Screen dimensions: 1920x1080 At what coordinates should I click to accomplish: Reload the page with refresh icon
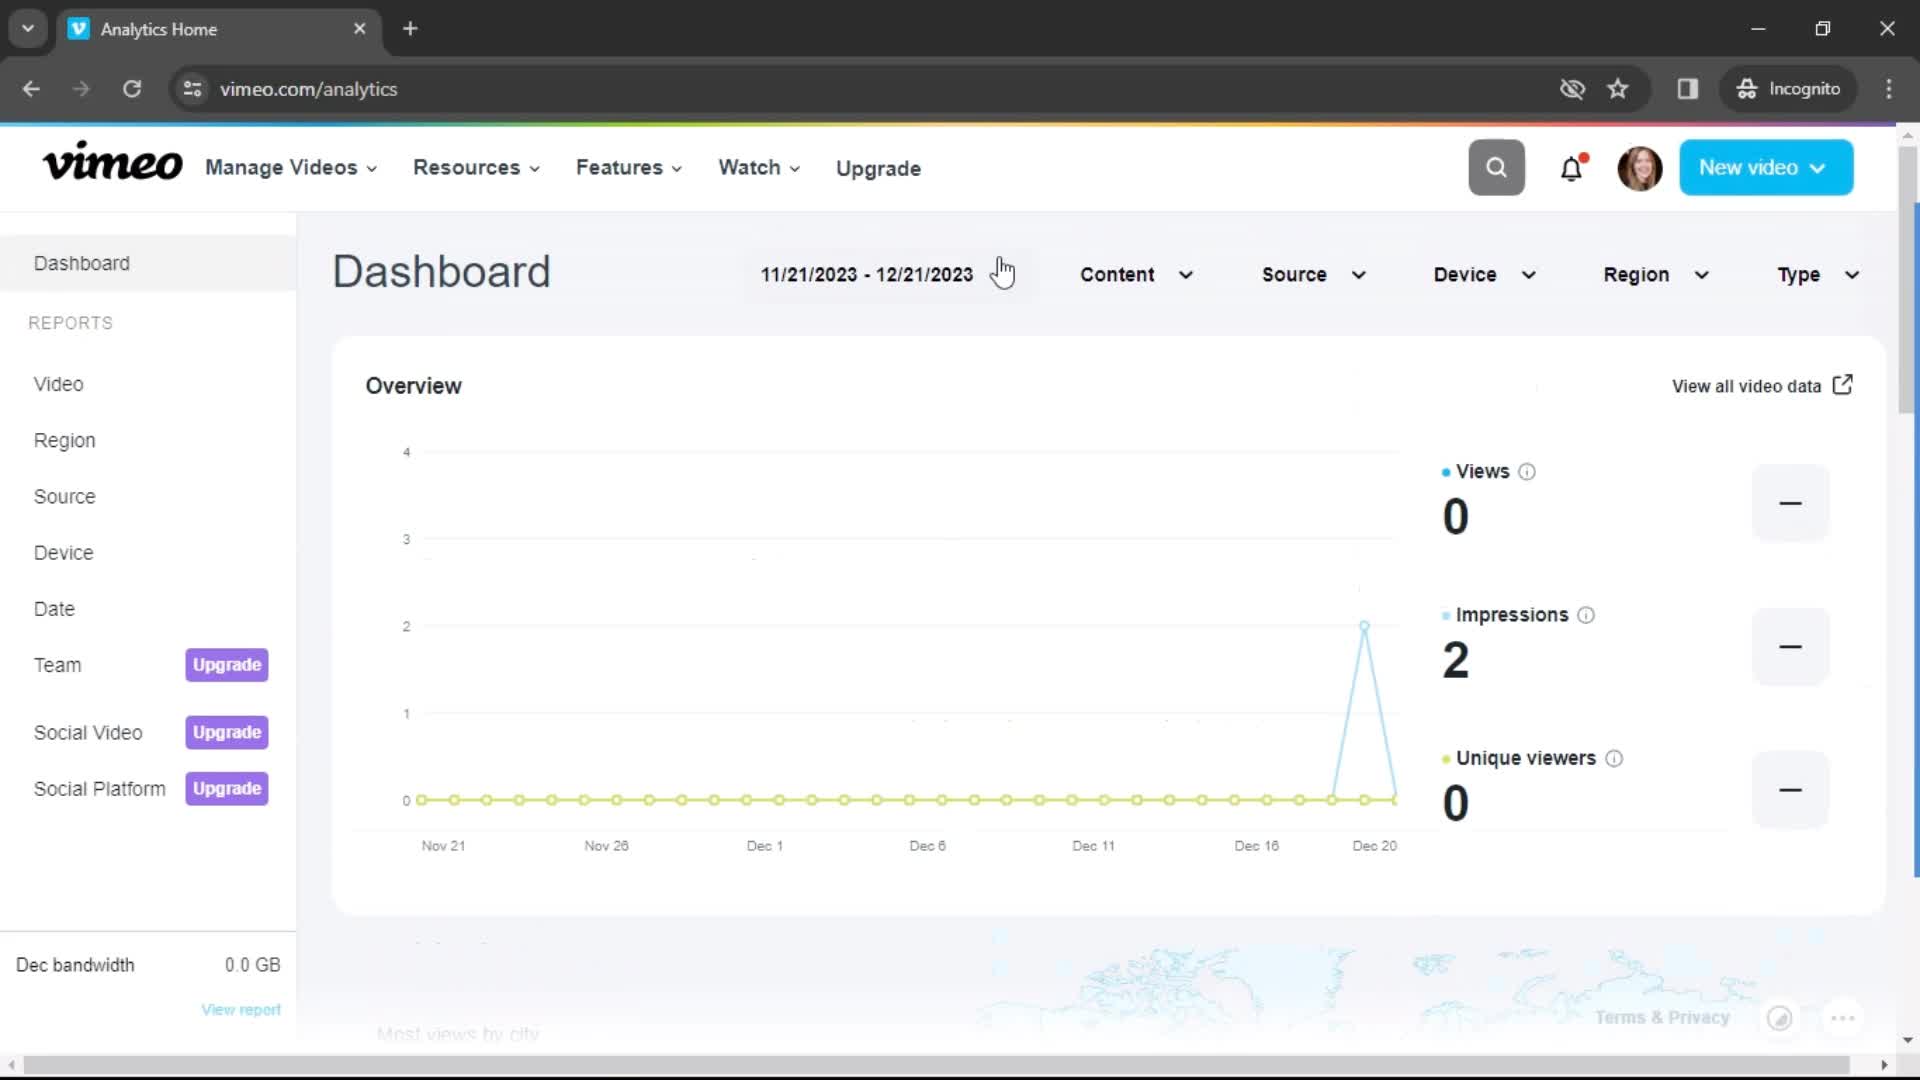[x=131, y=89]
